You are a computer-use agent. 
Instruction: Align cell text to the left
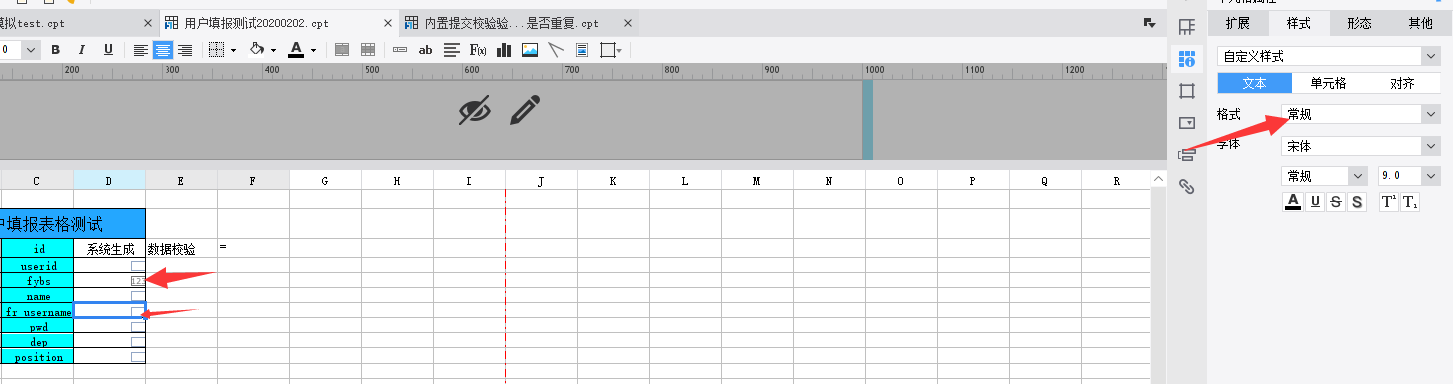tap(141, 50)
